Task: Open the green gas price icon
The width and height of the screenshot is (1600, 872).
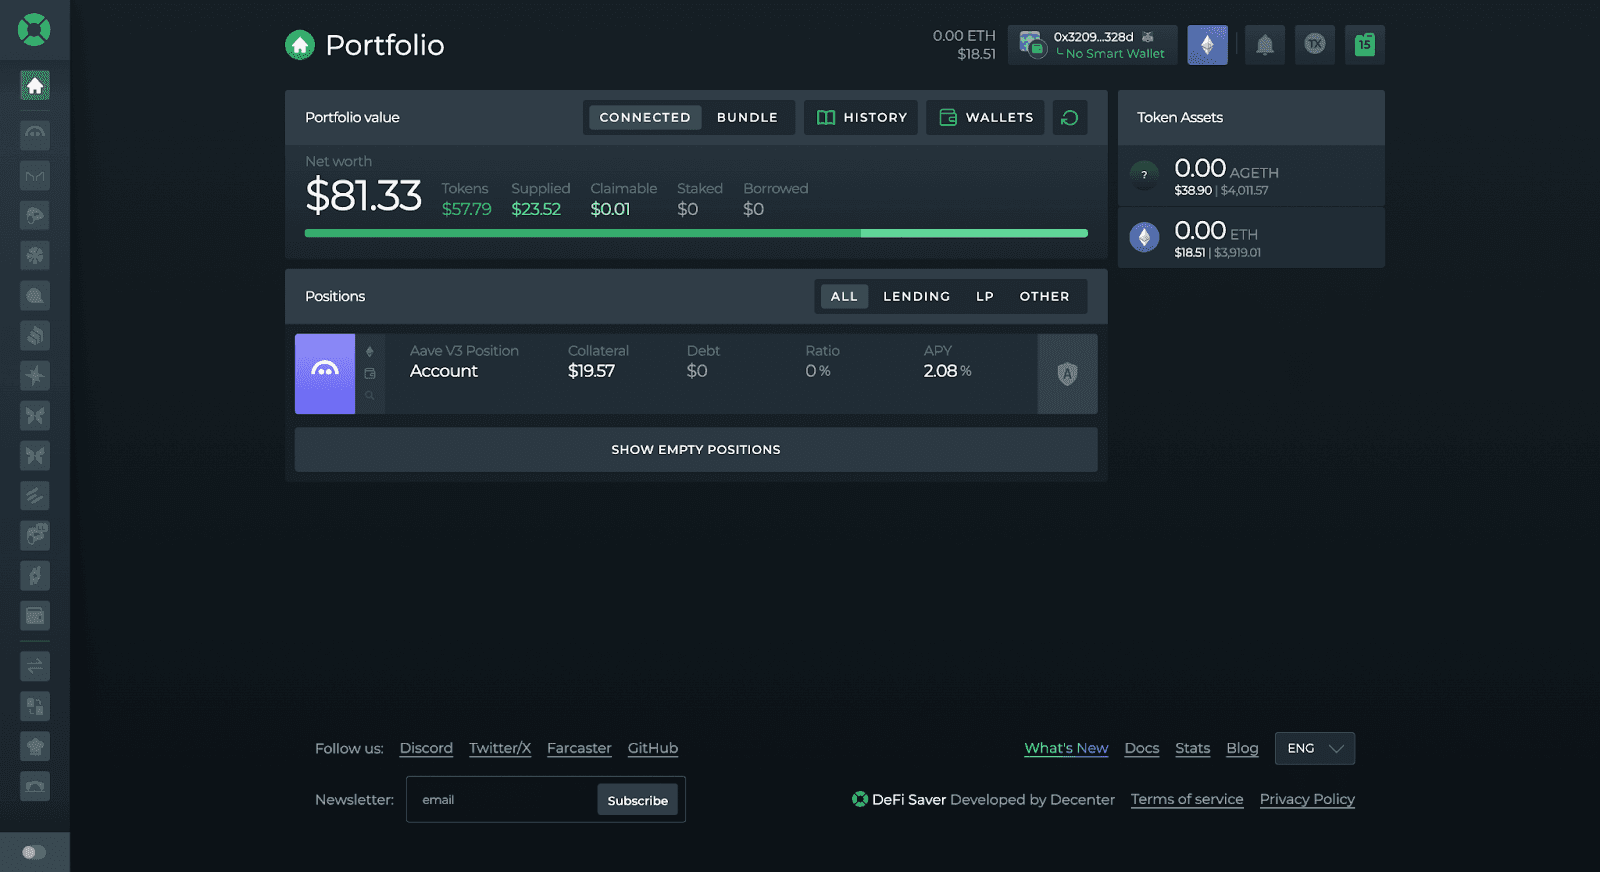Action: click(x=1365, y=45)
